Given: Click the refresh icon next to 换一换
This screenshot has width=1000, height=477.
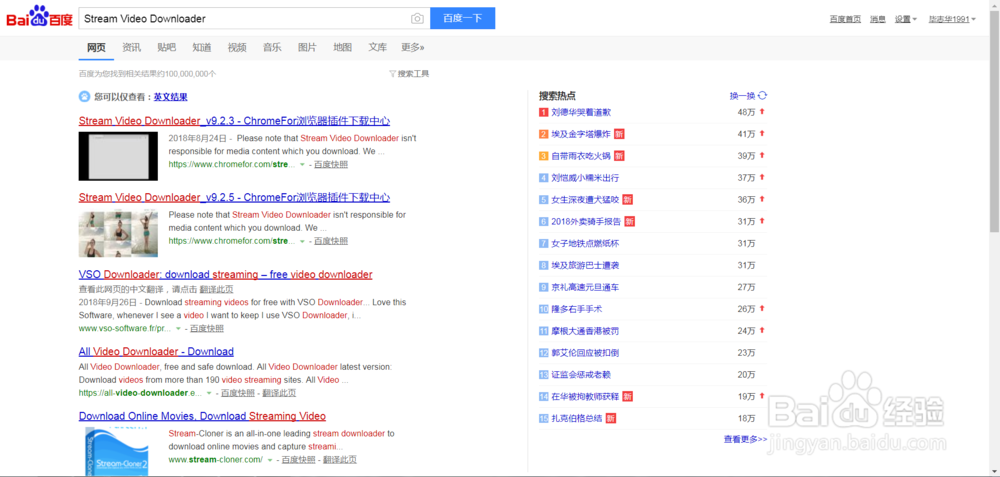Looking at the screenshot, I should pos(763,96).
